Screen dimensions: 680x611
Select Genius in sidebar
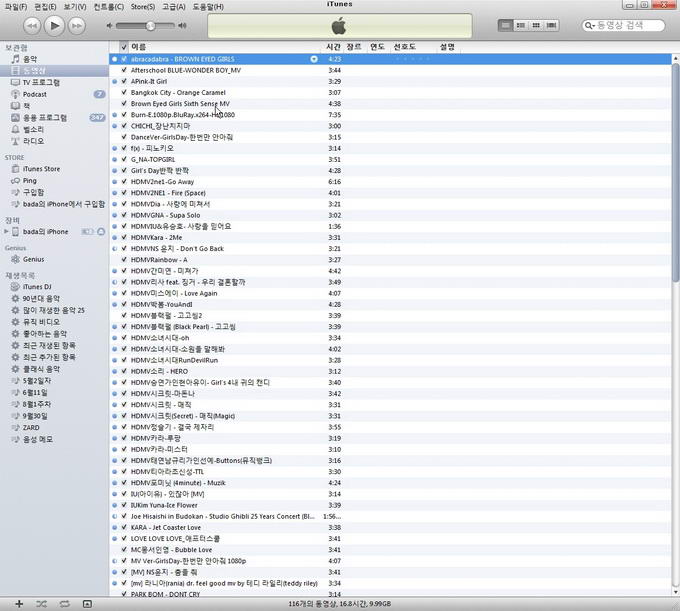(x=54, y=259)
